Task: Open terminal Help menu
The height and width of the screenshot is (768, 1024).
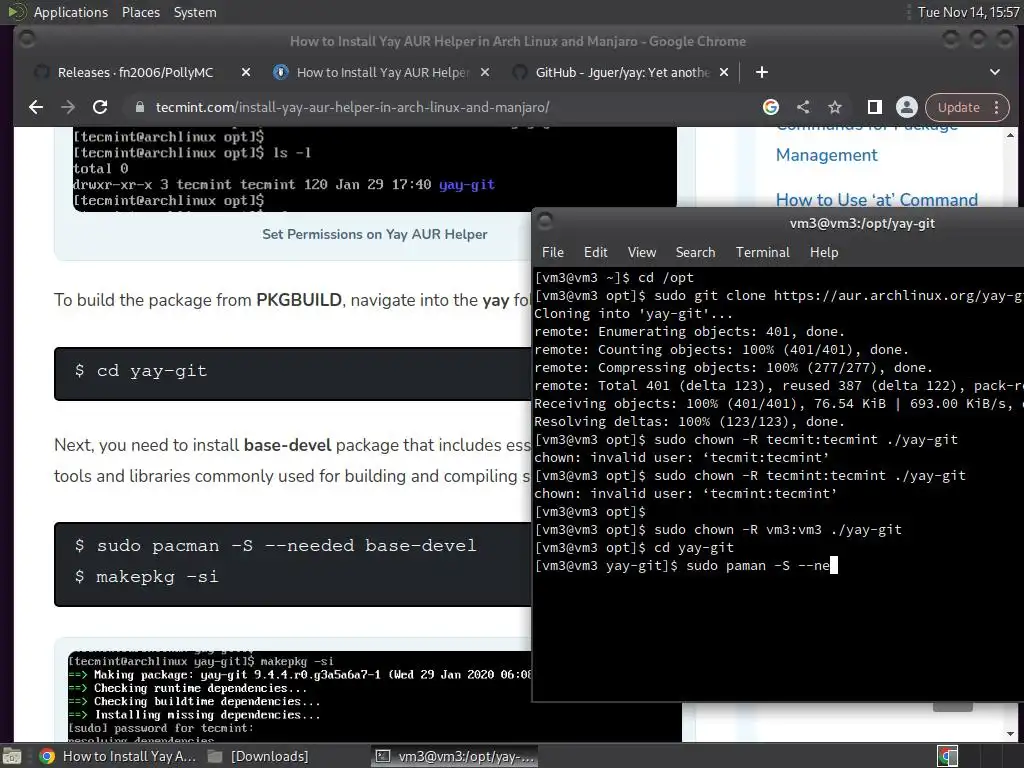Action: [x=824, y=252]
